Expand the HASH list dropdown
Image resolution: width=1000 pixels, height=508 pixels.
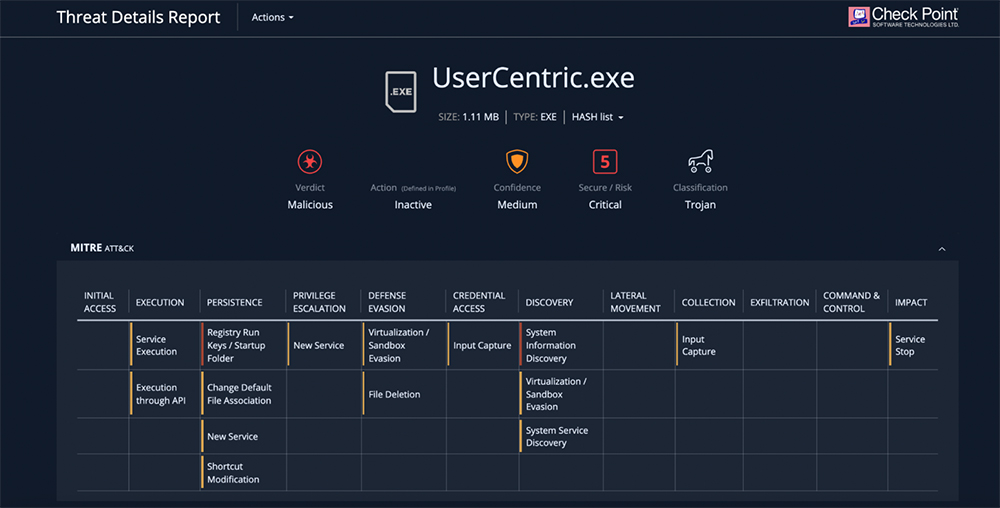pyautogui.click(x=597, y=117)
